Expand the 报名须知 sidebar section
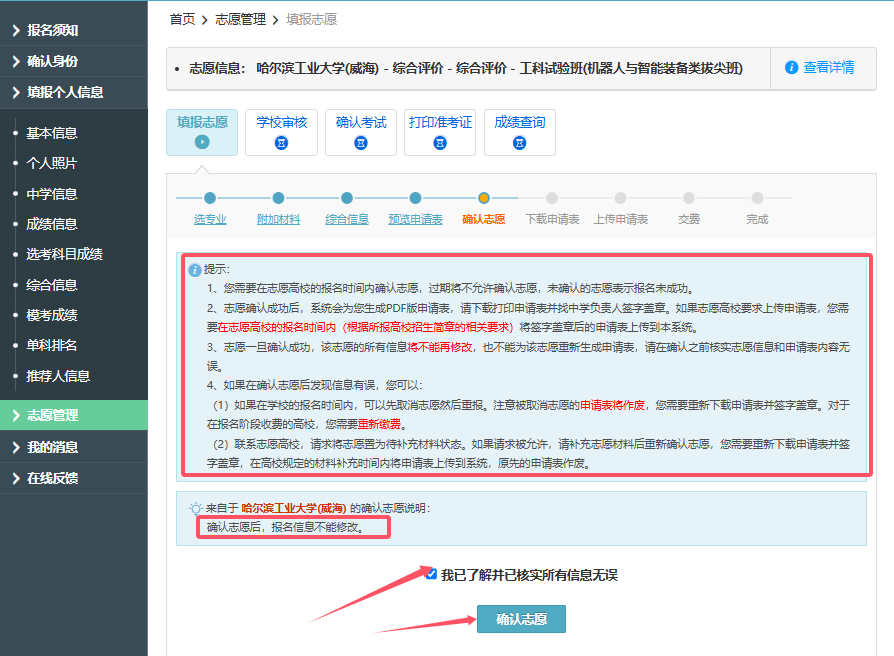 click(74, 31)
